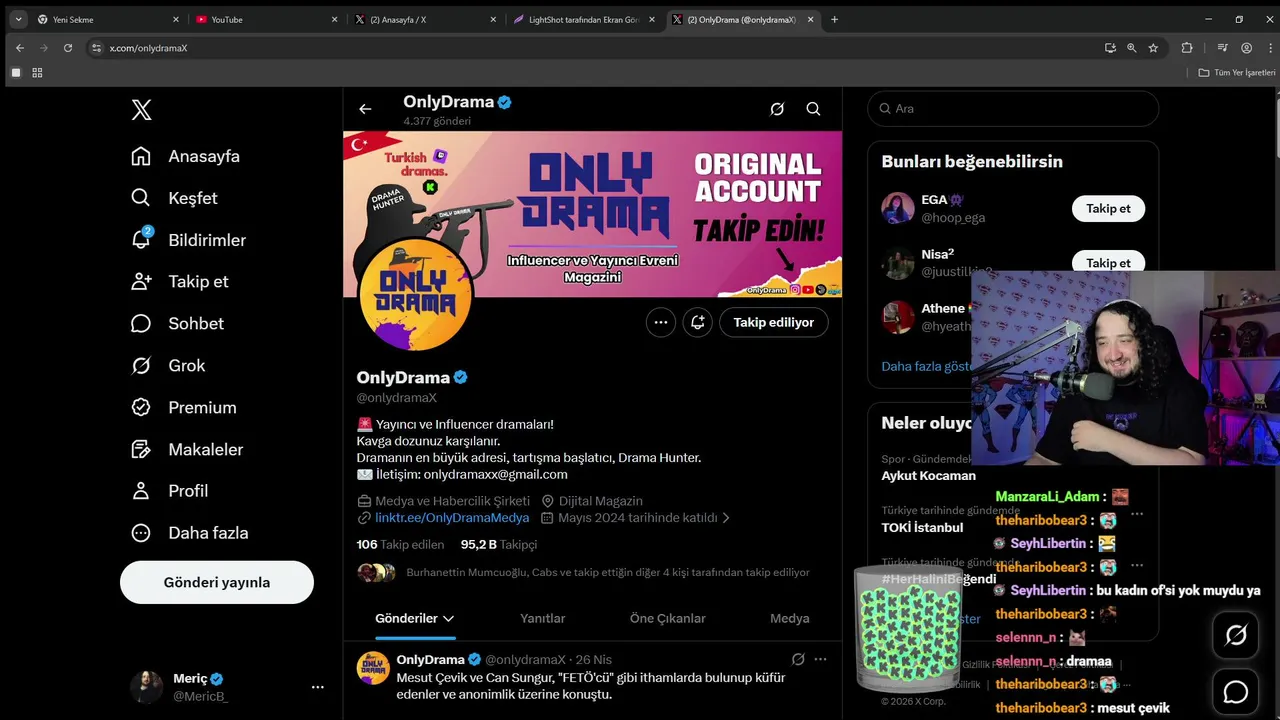1280x720 pixels.
Task: Go to Profil page
Action: pos(170,490)
